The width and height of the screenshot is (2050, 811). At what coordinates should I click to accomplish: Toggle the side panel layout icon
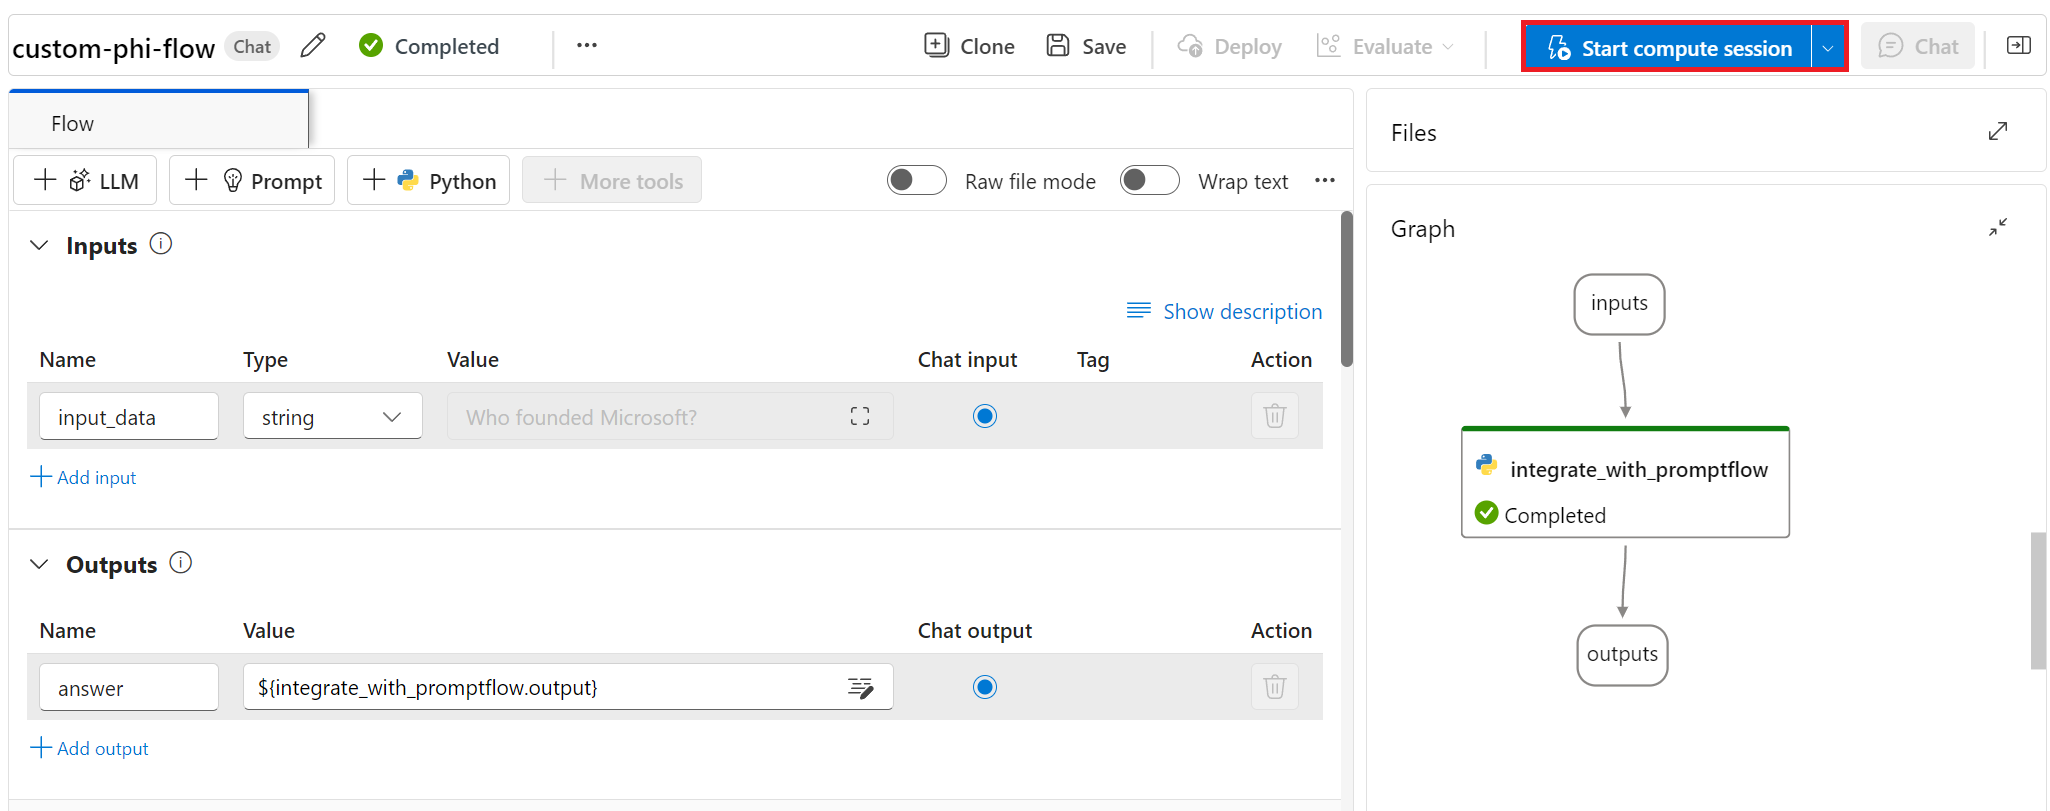pyautogui.click(x=2019, y=45)
